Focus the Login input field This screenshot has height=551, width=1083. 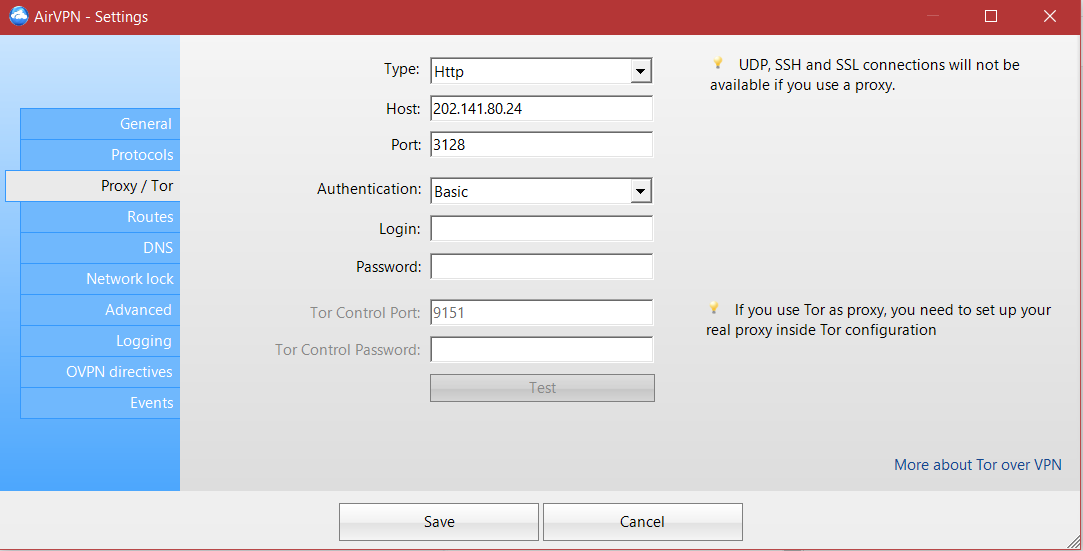(x=542, y=229)
